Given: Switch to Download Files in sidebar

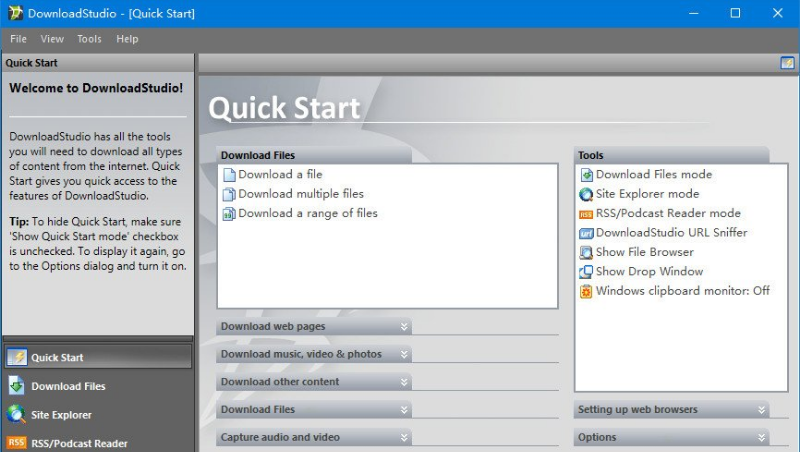Looking at the screenshot, I should (x=98, y=386).
